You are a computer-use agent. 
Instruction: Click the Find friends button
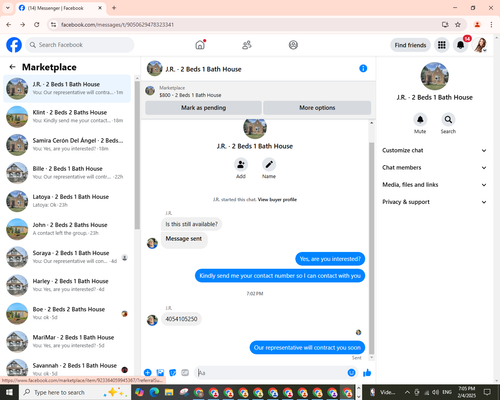click(x=410, y=45)
